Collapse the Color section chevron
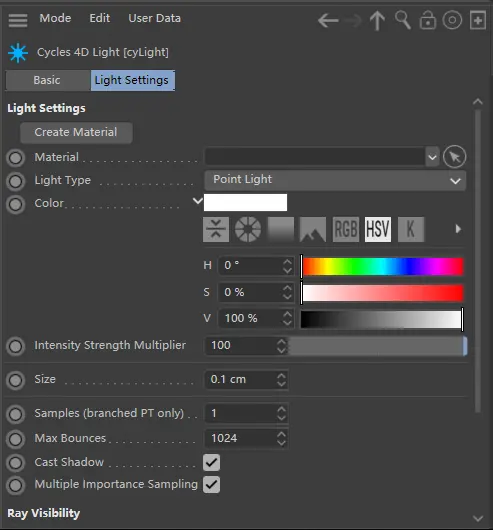 pyautogui.click(x=197, y=201)
